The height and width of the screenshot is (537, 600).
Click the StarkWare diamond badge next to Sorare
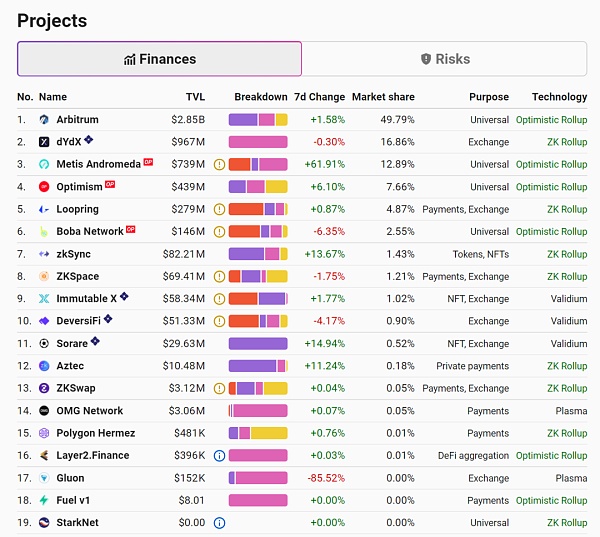click(x=95, y=341)
